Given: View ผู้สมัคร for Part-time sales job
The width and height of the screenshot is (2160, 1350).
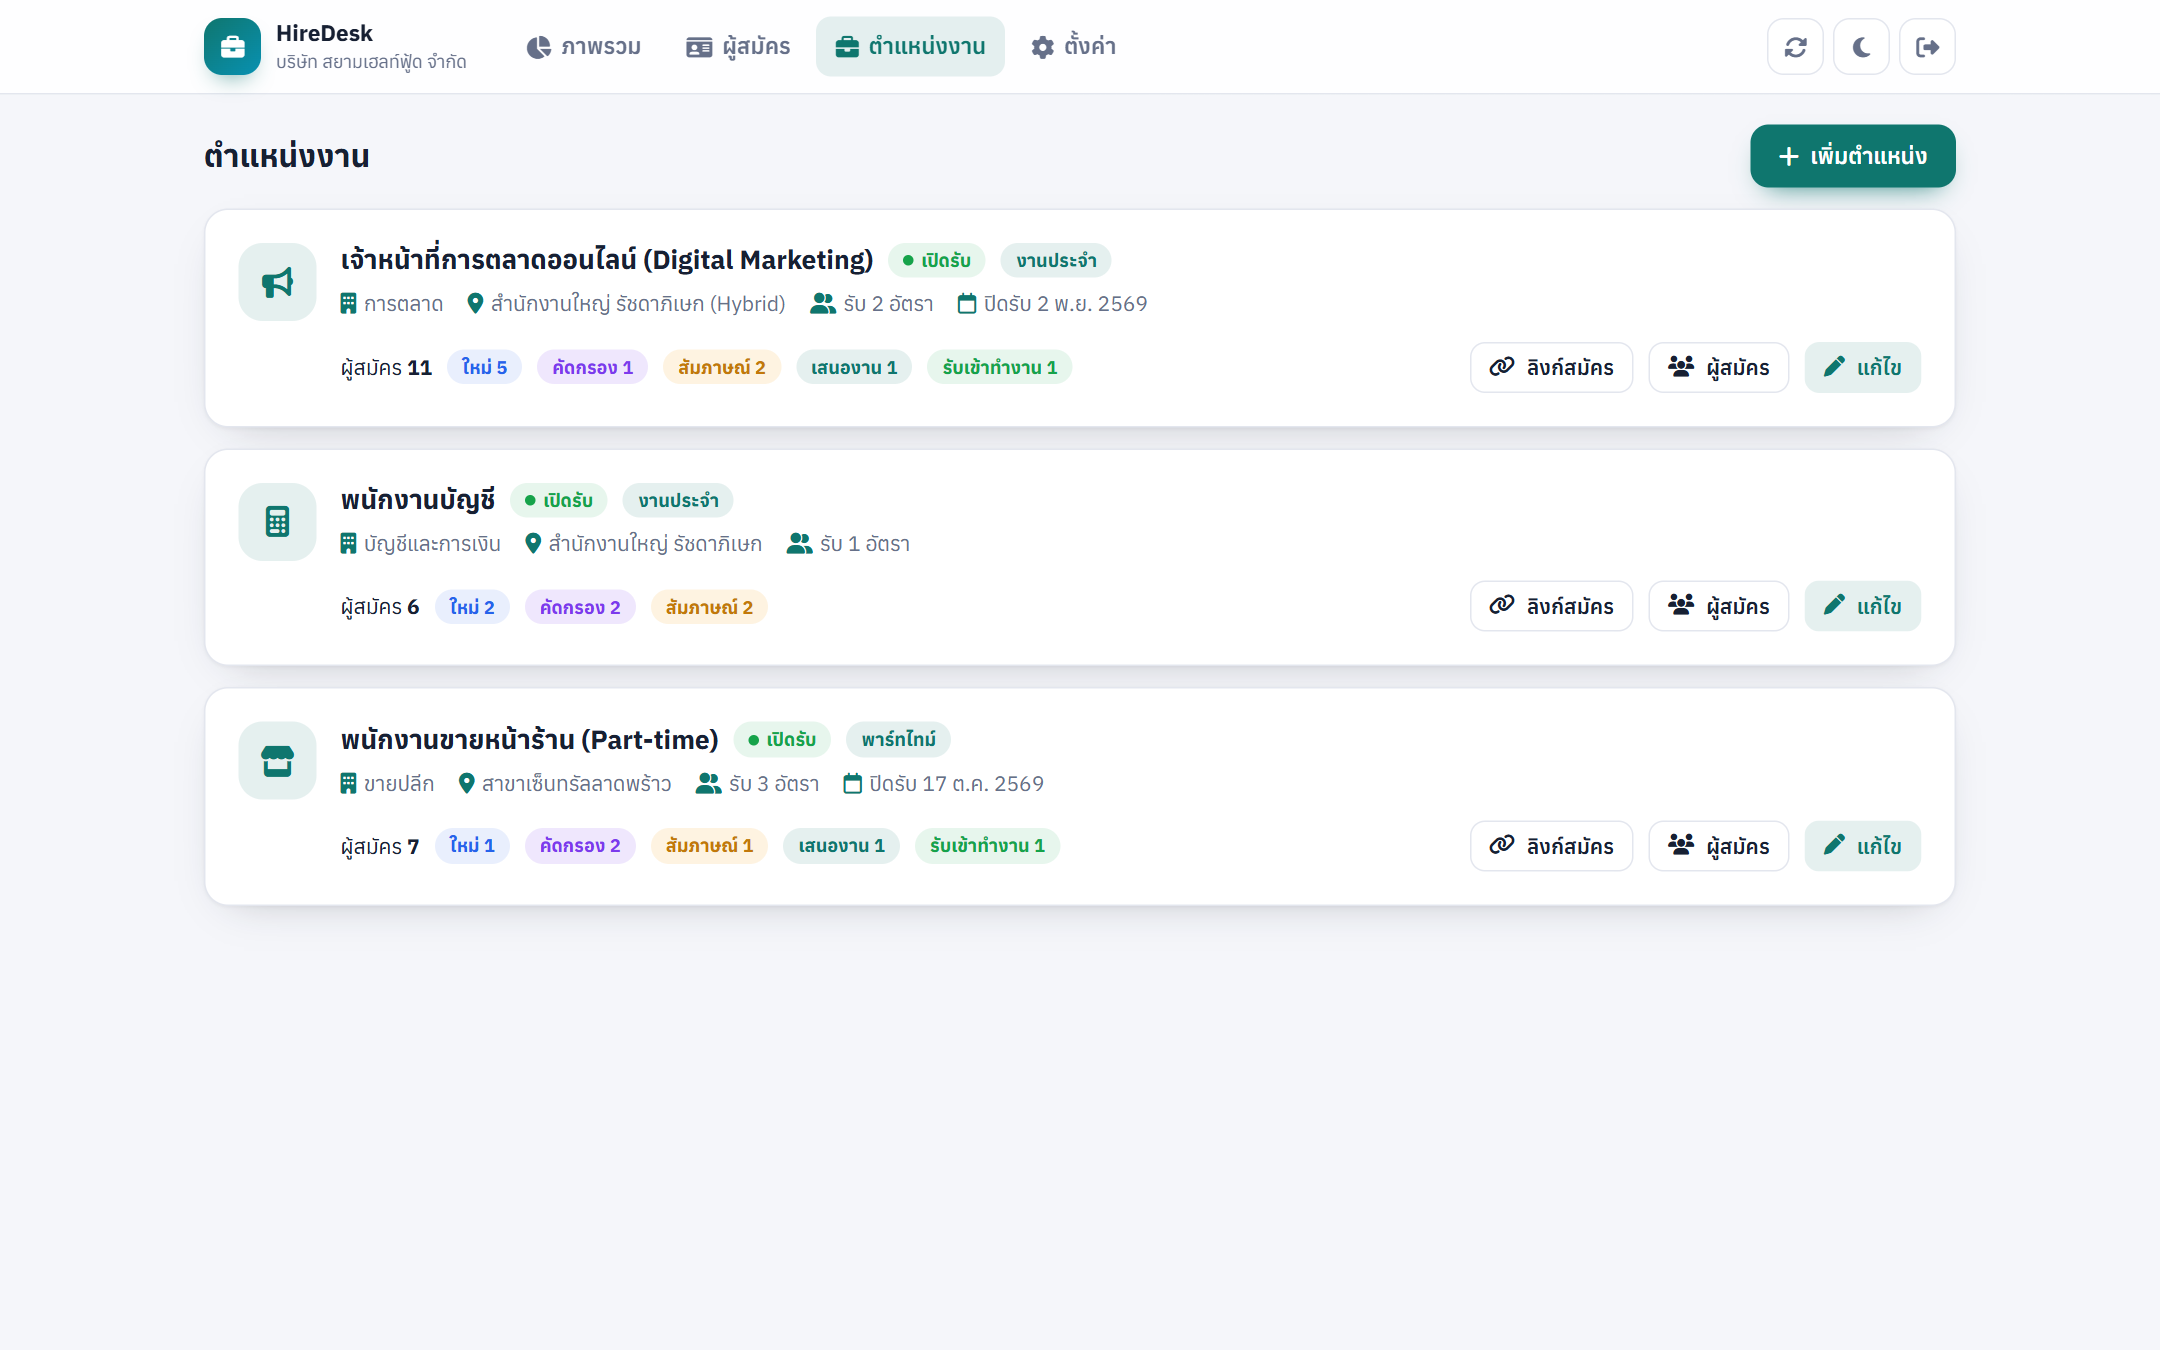Looking at the screenshot, I should point(1718,846).
